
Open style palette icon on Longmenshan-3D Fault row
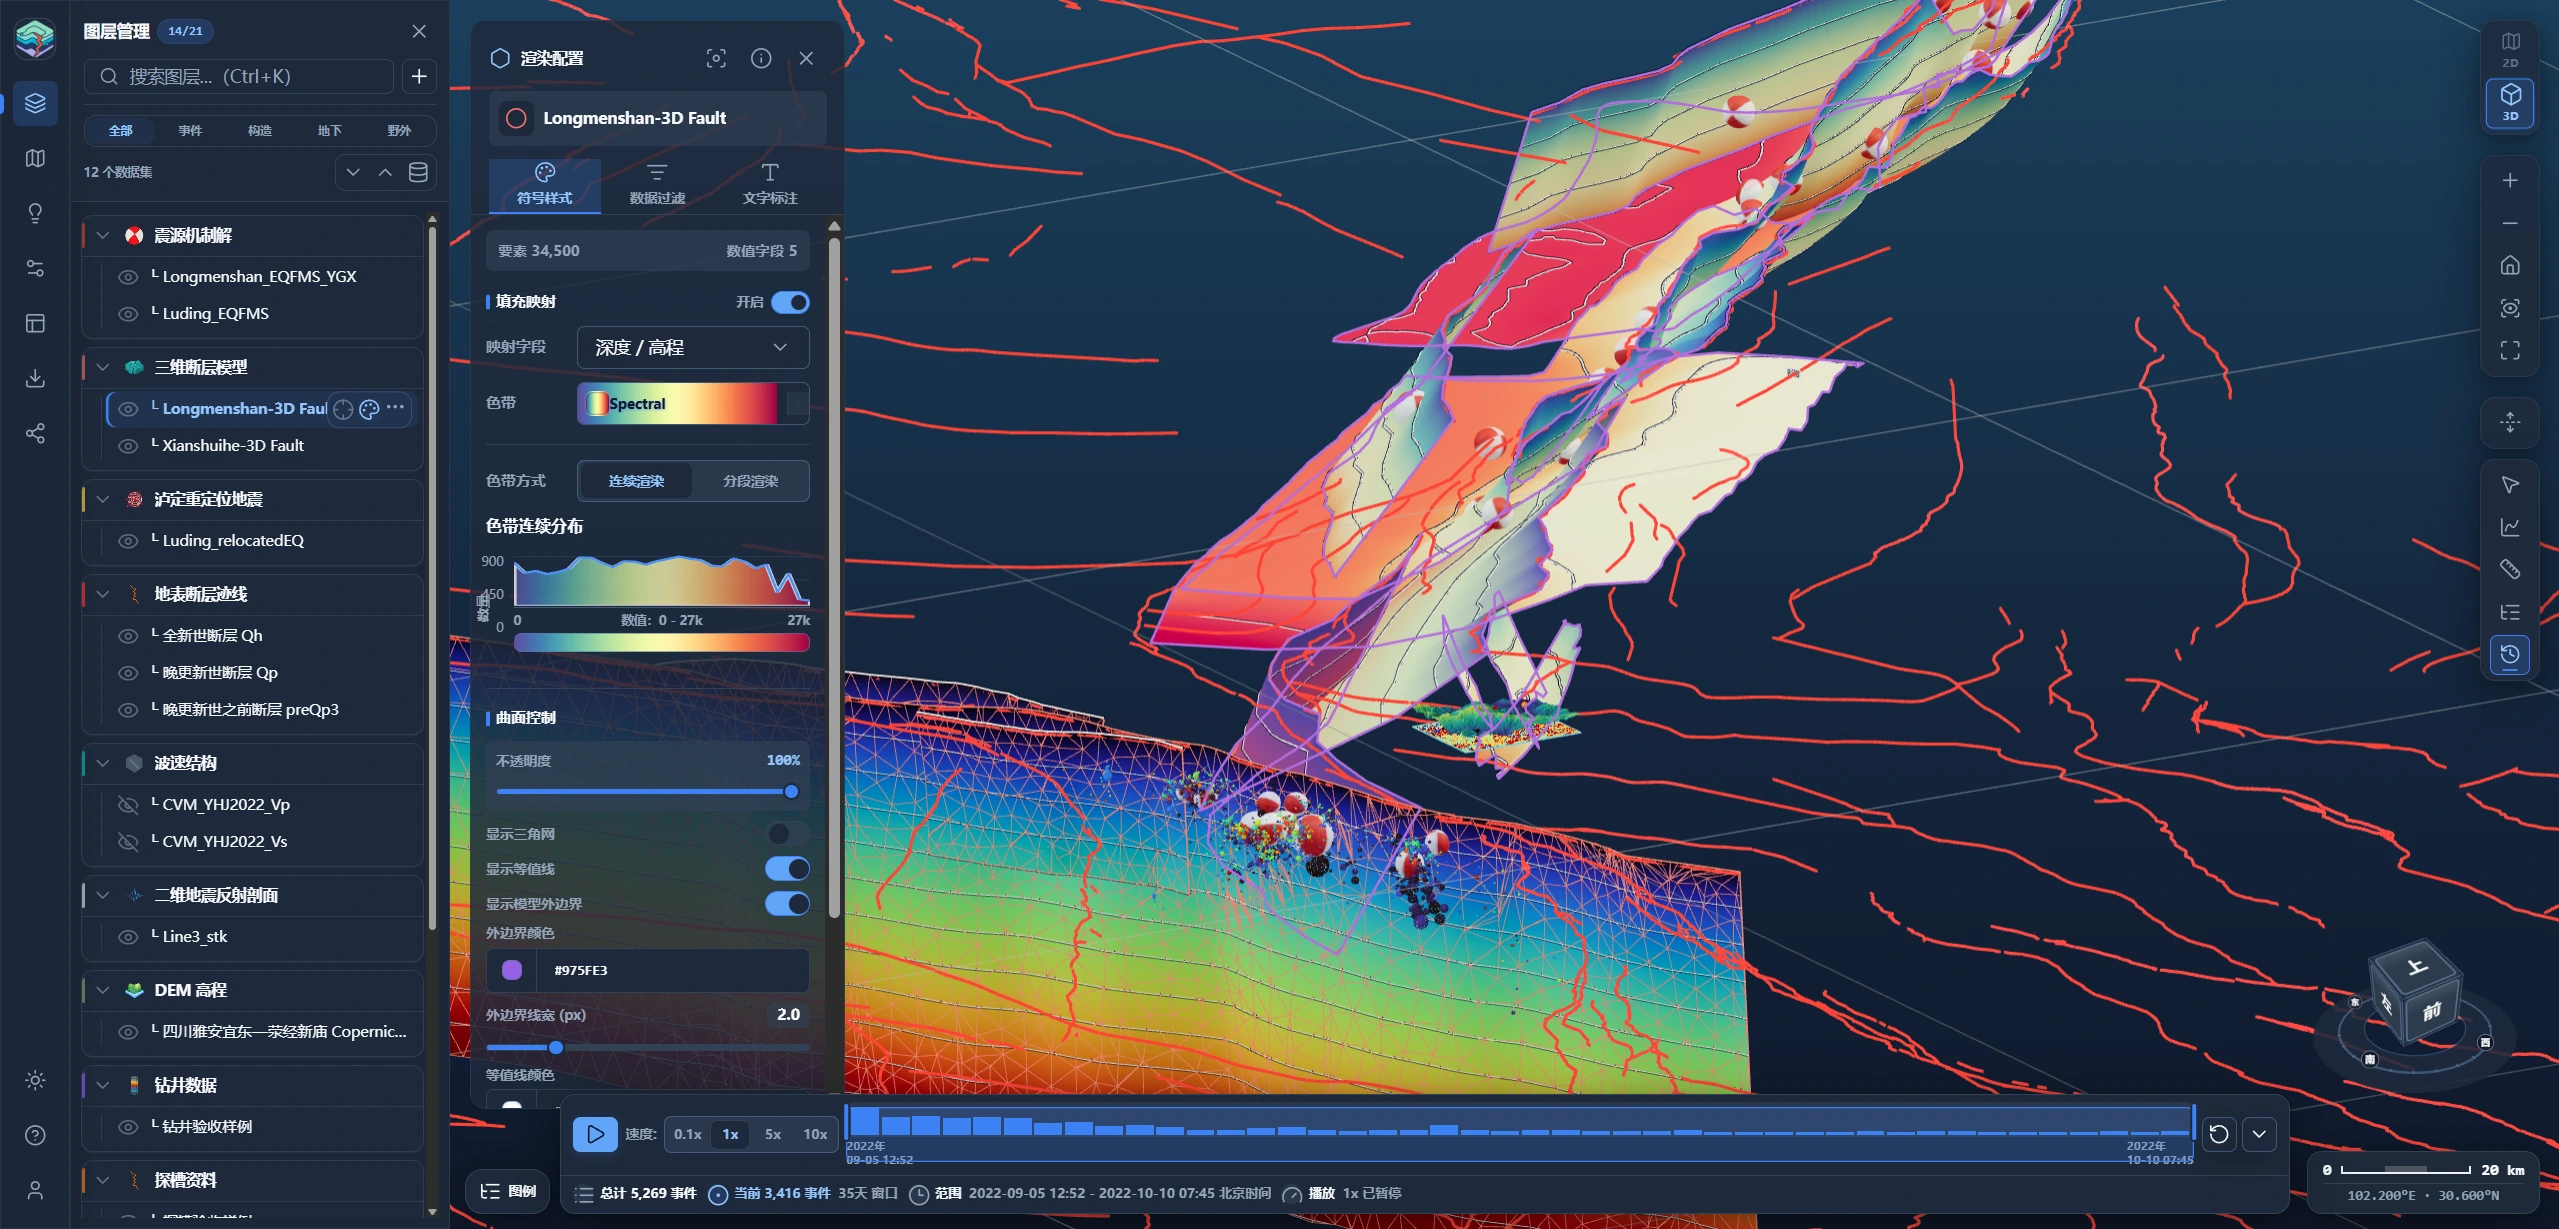click(369, 408)
